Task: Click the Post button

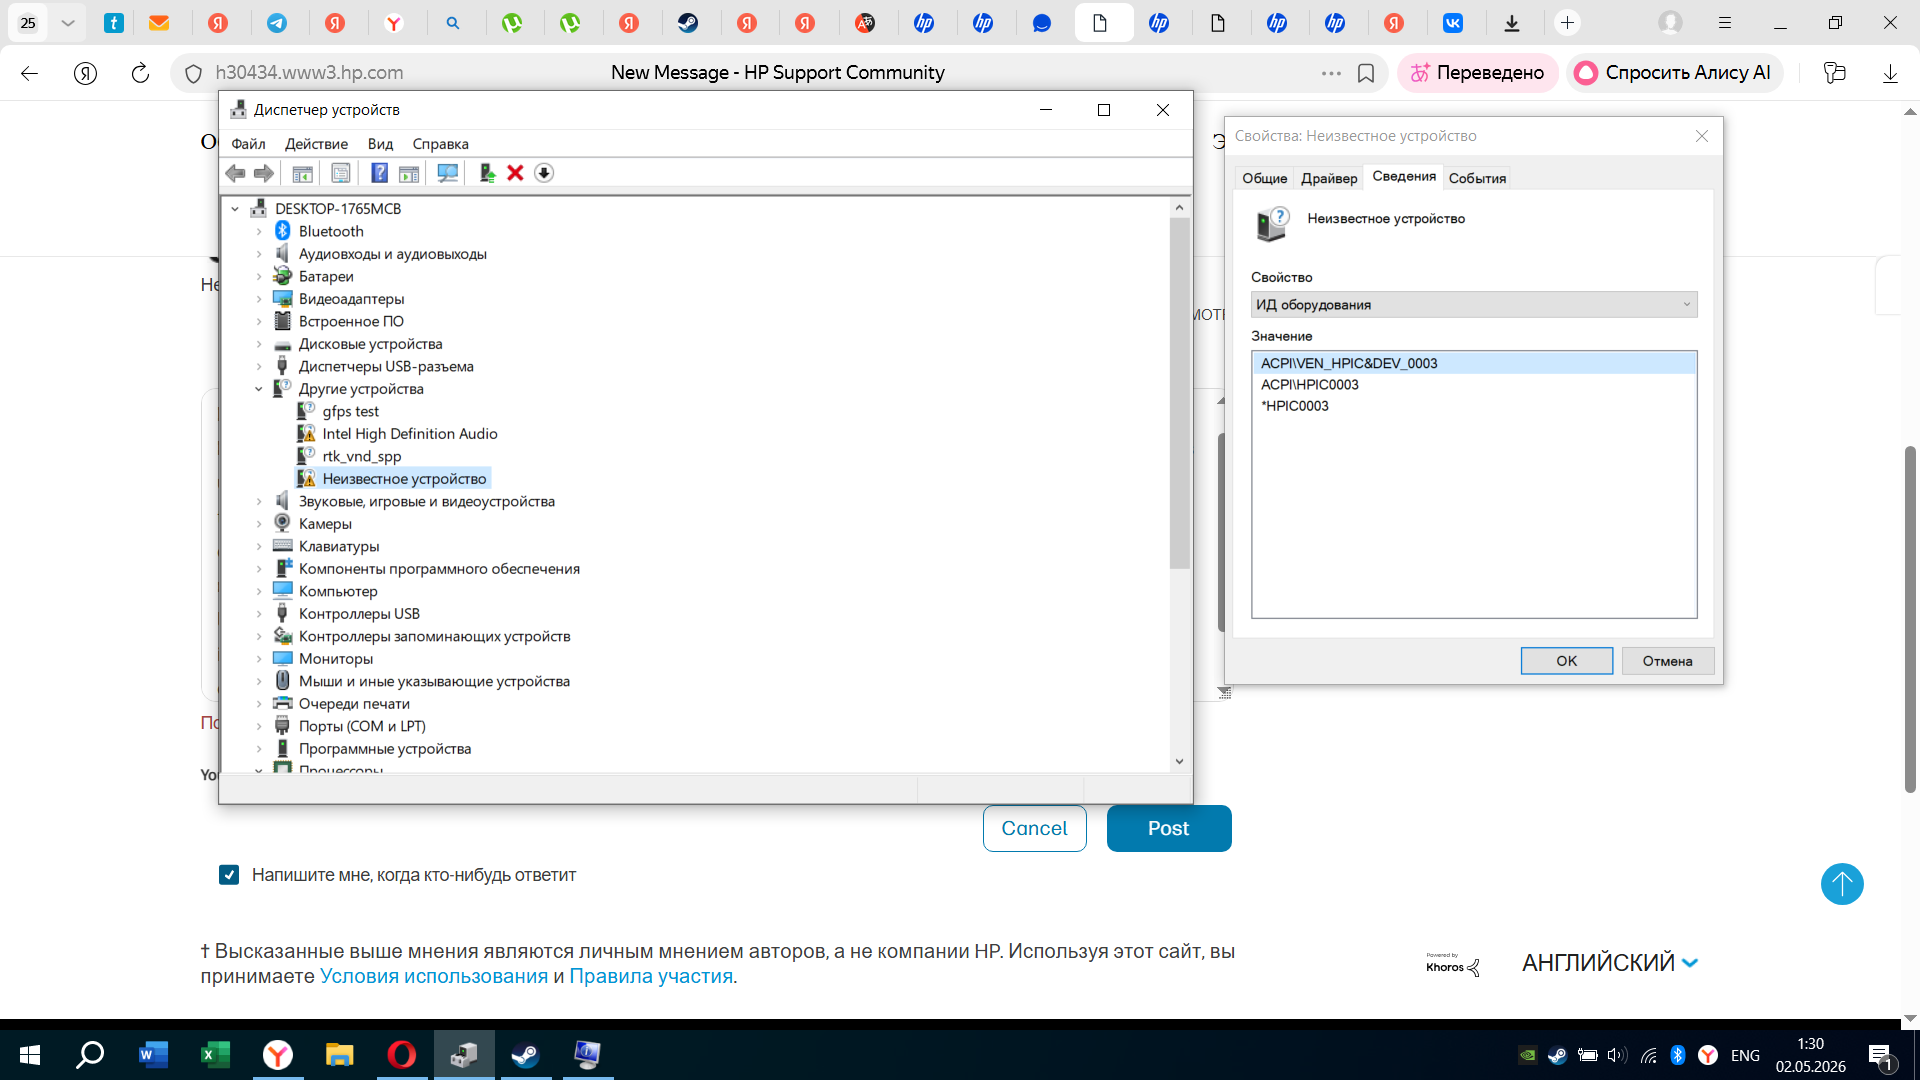Action: (1168, 829)
